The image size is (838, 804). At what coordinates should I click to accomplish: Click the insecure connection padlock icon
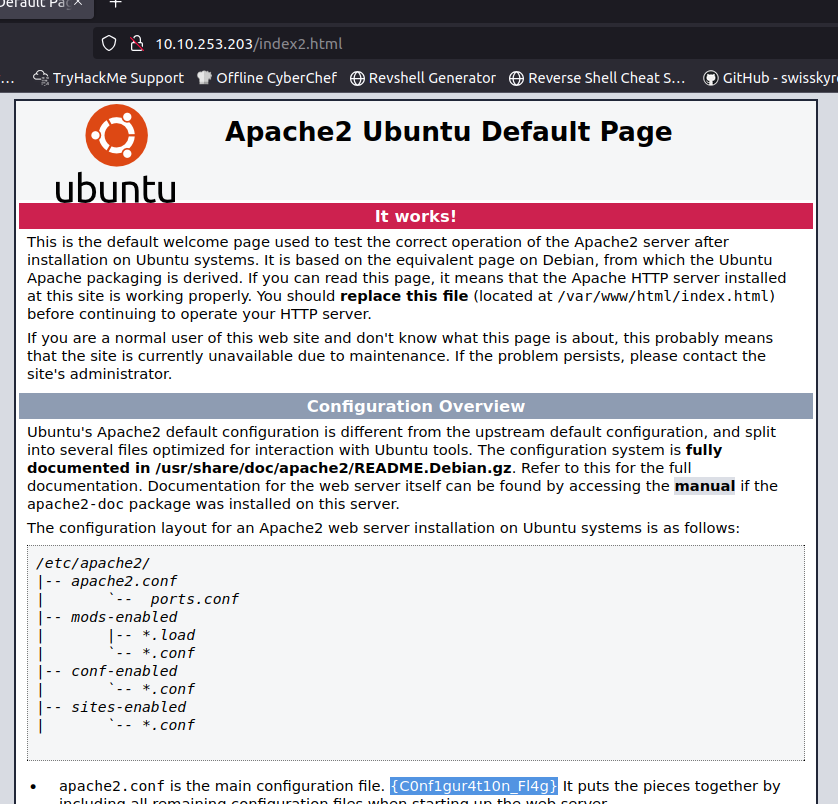point(136,43)
